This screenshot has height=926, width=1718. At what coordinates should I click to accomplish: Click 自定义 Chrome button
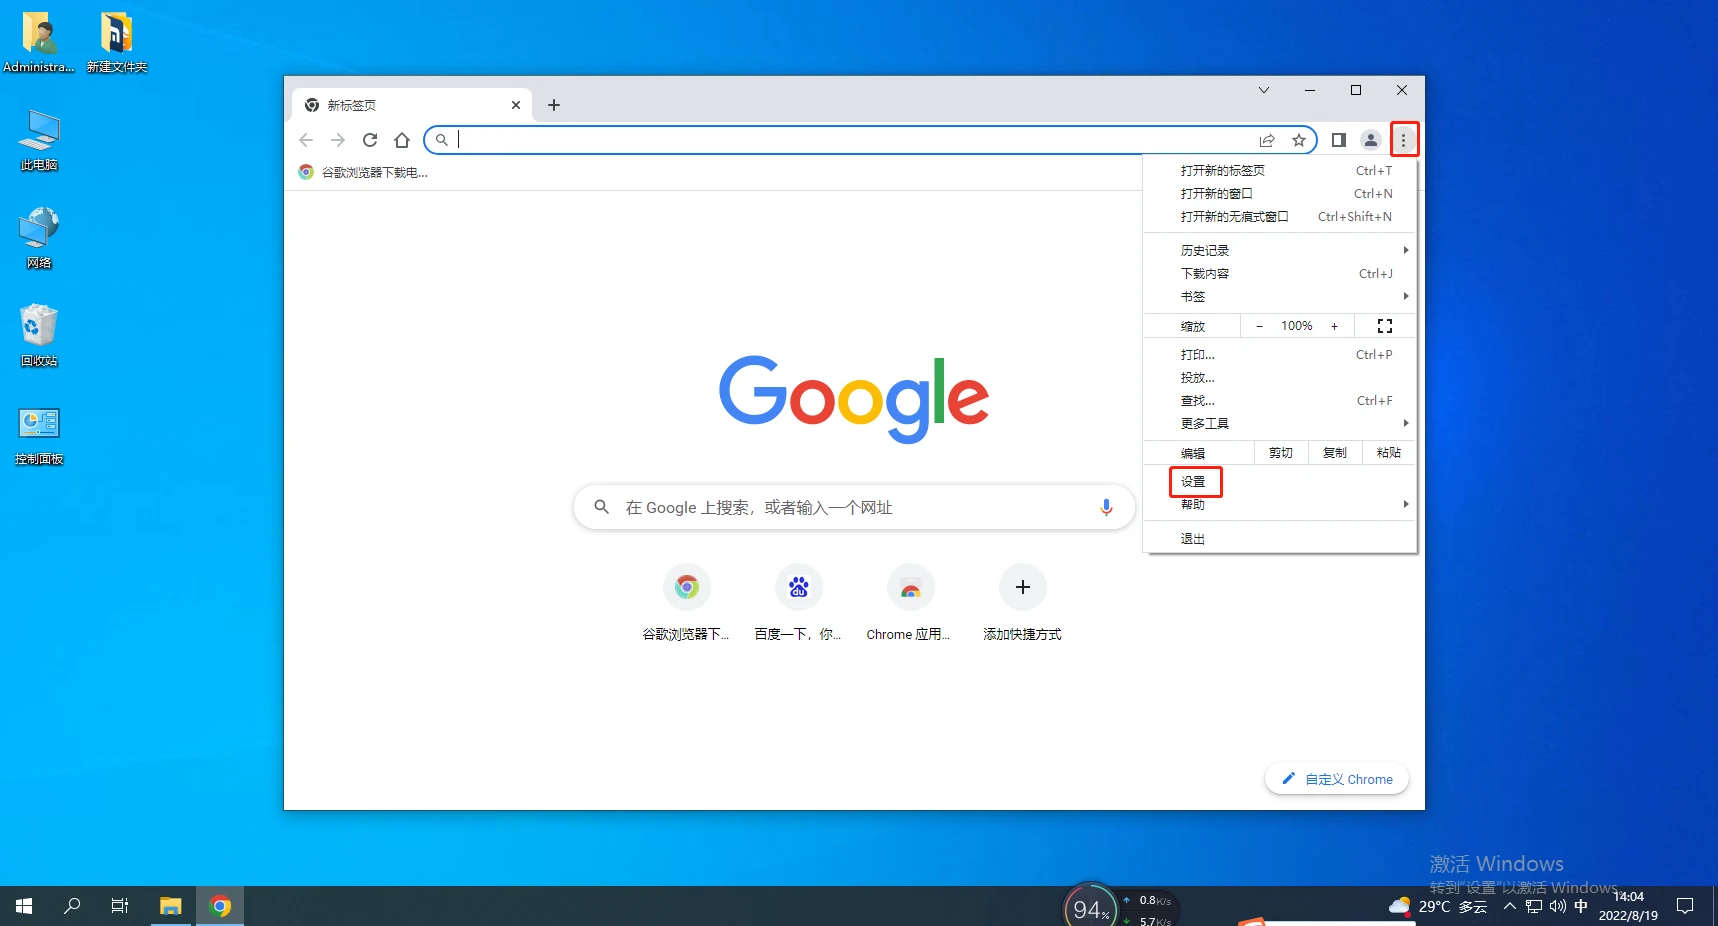[x=1337, y=779]
